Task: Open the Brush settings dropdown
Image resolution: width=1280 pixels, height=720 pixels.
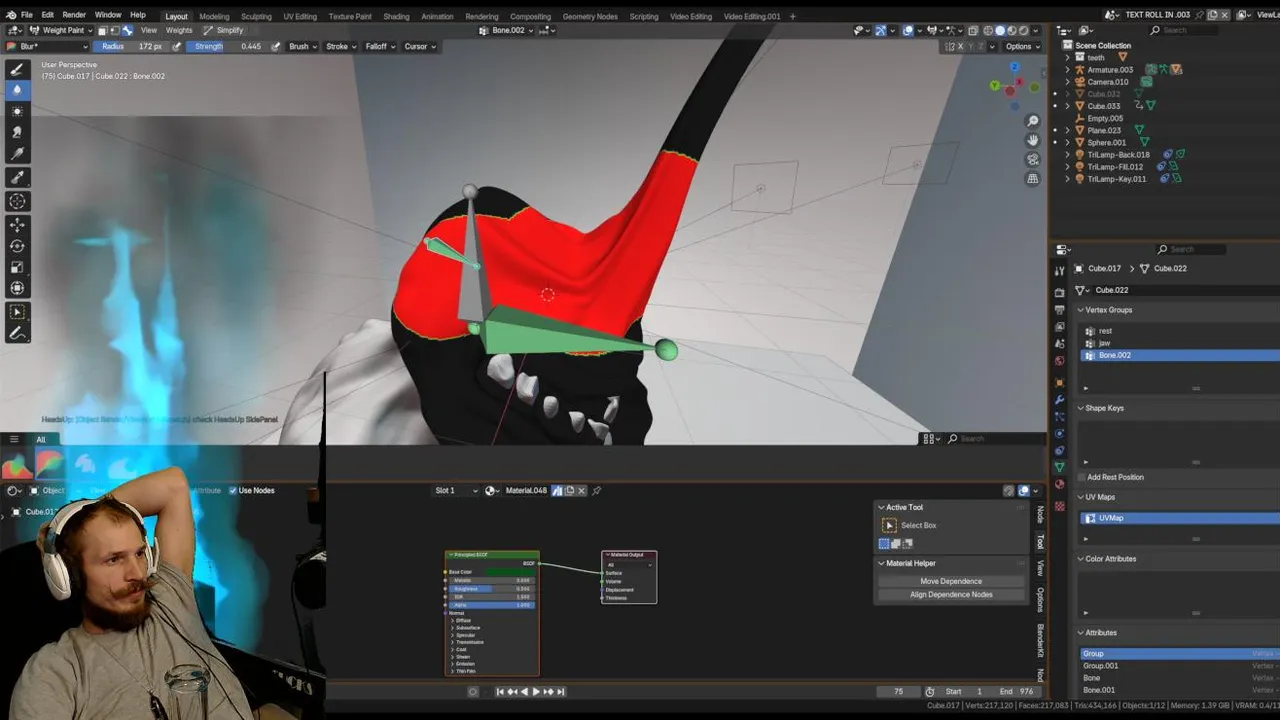Action: [x=302, y=46]
